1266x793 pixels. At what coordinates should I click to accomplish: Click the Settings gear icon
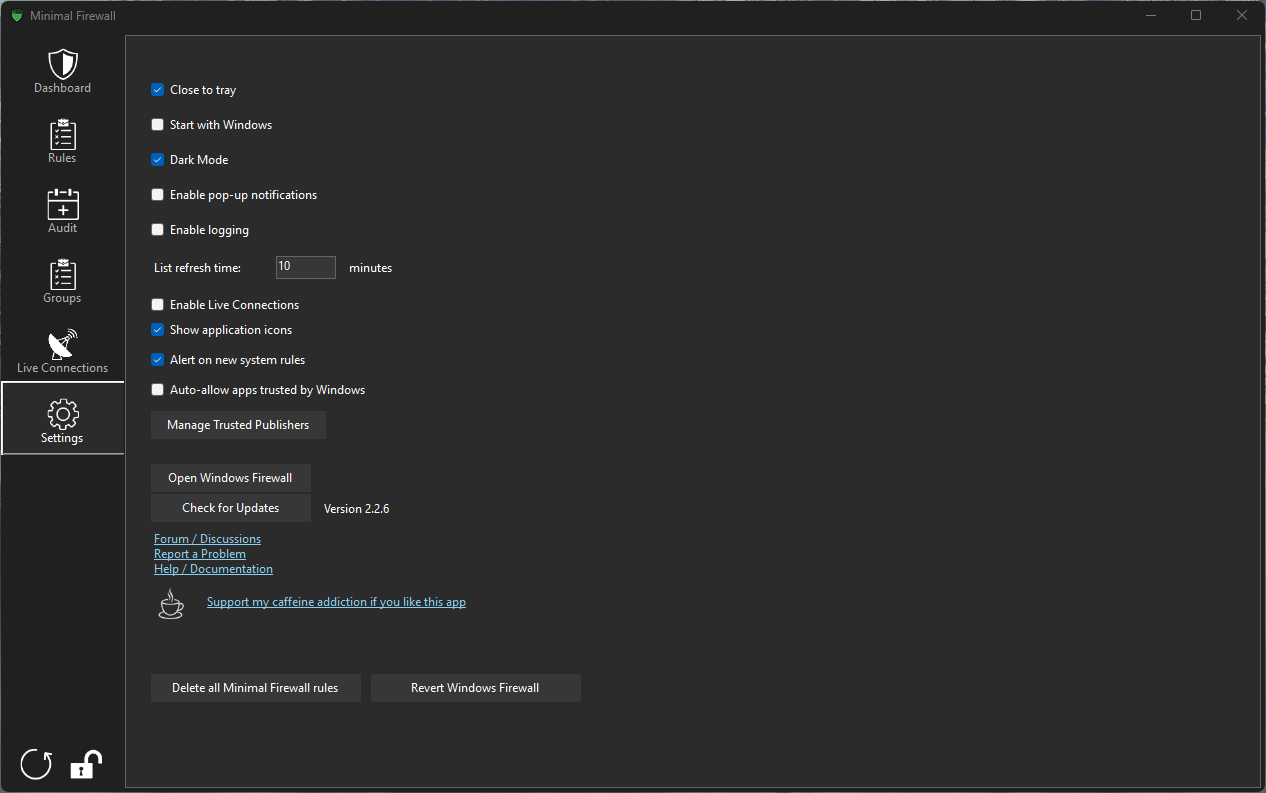click(x=62, y=415)
